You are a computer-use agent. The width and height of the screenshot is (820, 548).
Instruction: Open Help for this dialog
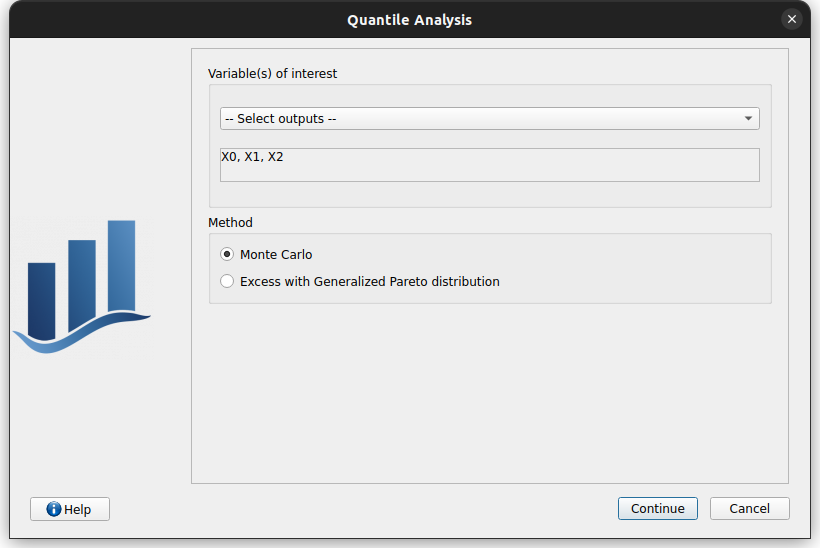[x=70, y=509]
